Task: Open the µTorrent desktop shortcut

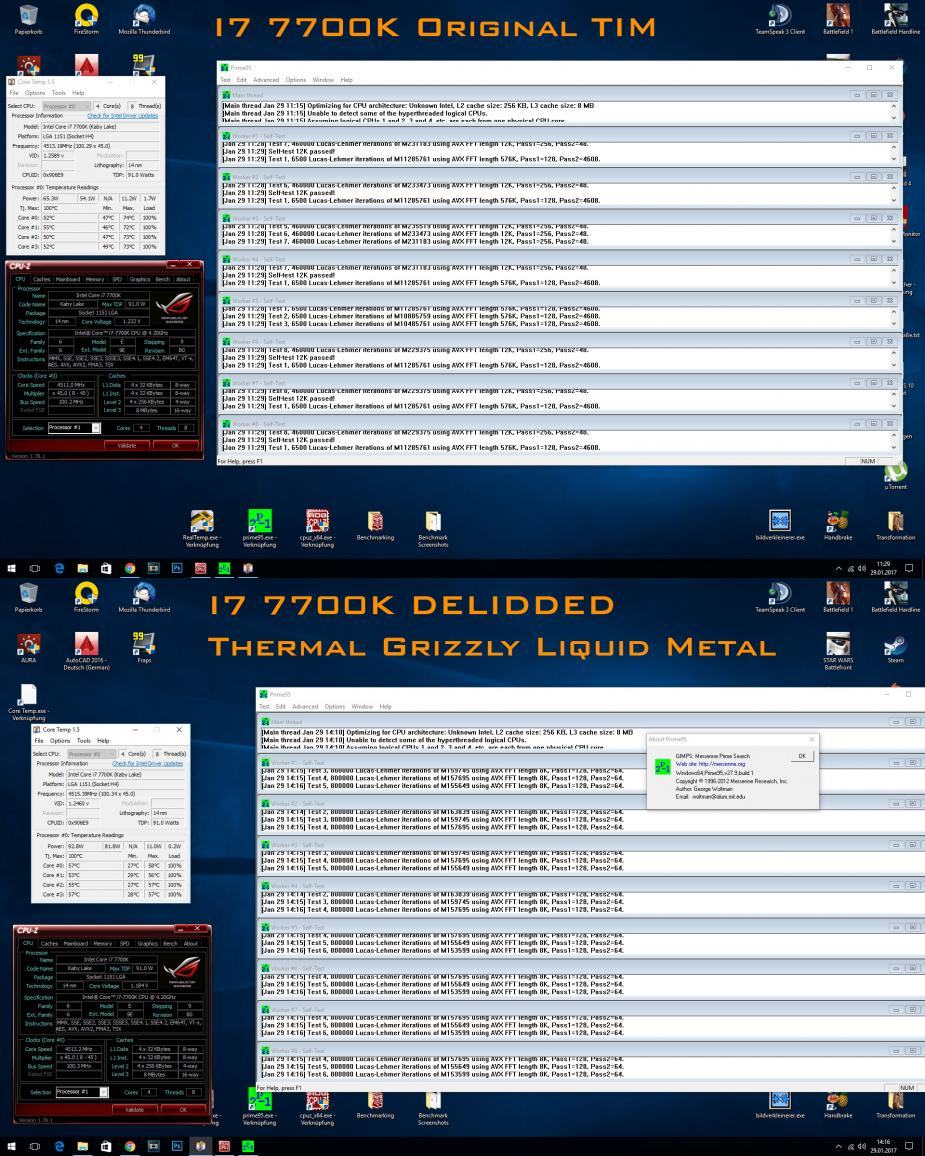Action: pyautogui.click(x=895, y=475)
